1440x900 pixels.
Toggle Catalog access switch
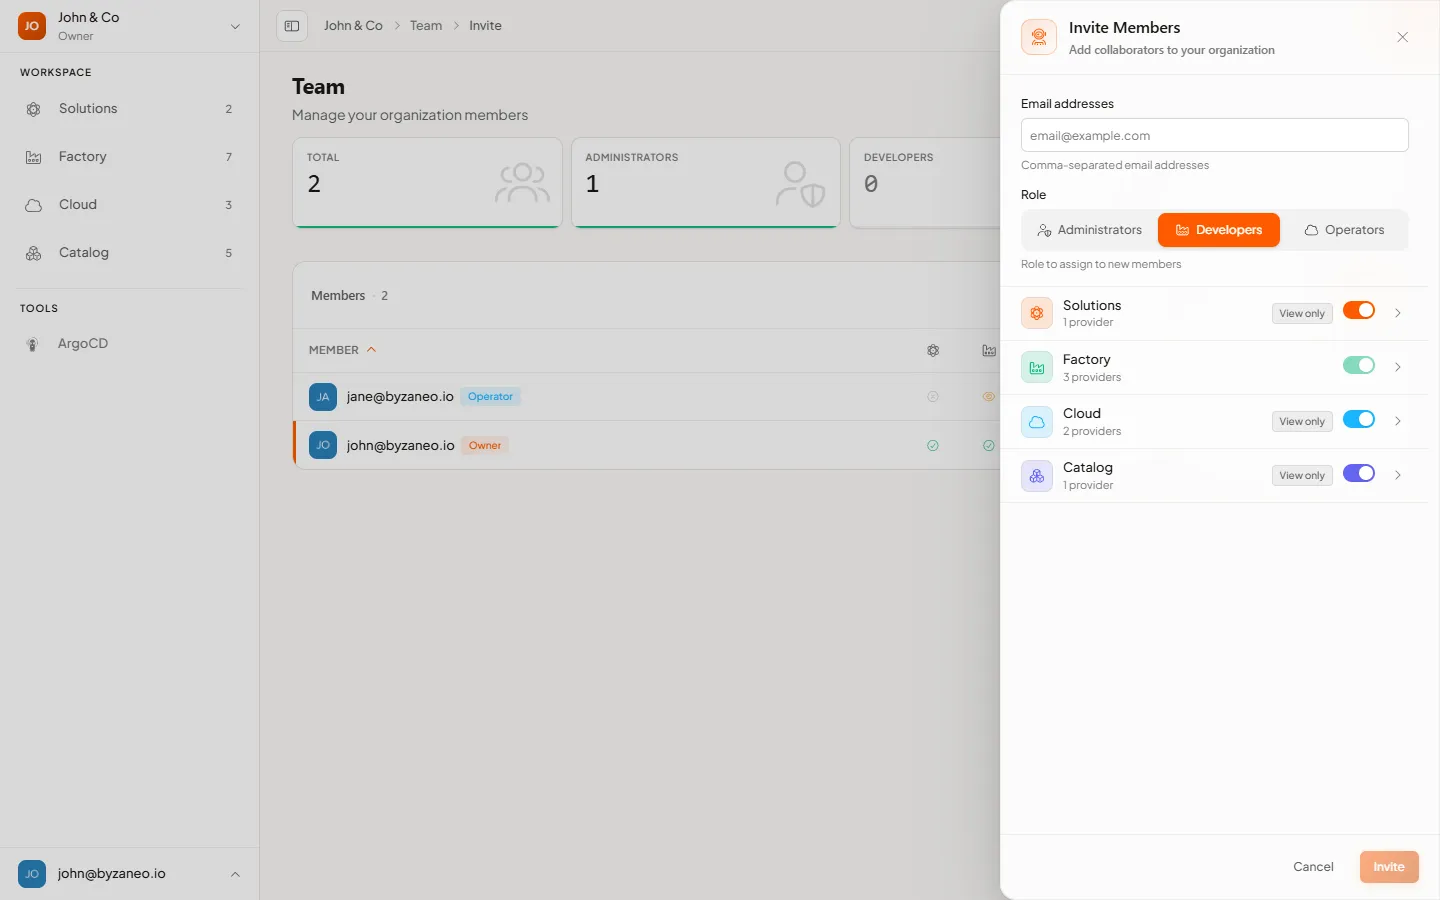pyautogui.click(x=1359, y=473)
